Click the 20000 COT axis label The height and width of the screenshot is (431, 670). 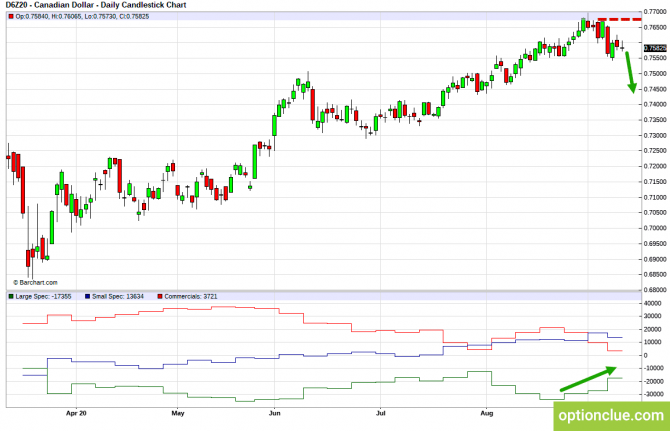(x=652, y=329)
